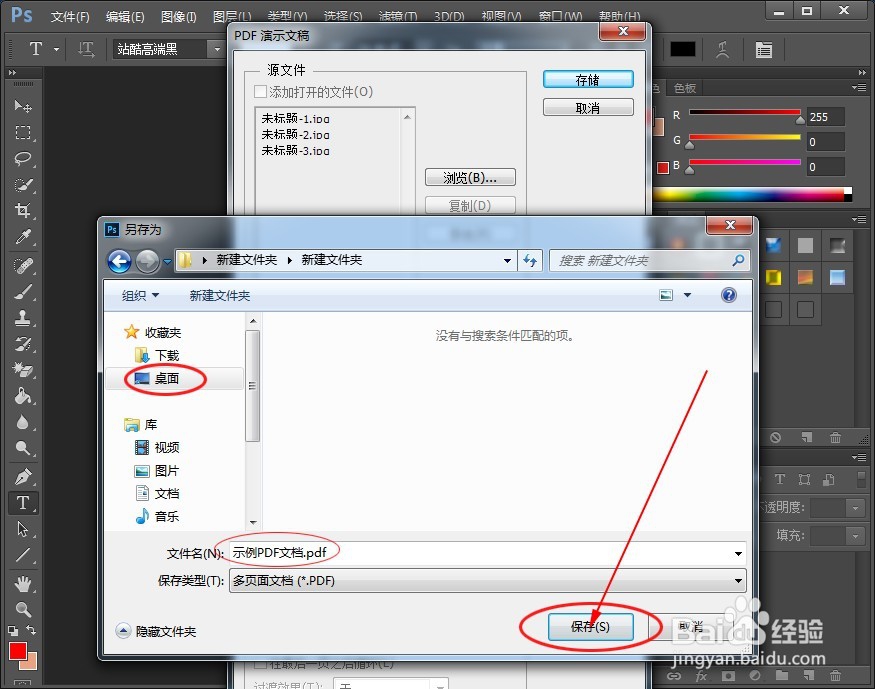Swap foreground and background colors
875x689 pixels.
[31, 630]
